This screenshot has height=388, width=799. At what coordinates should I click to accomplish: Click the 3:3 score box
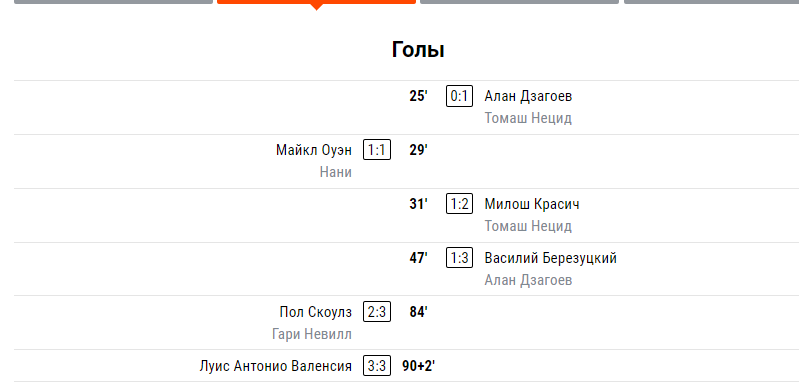pyautogui.click(x=377, y=366)
